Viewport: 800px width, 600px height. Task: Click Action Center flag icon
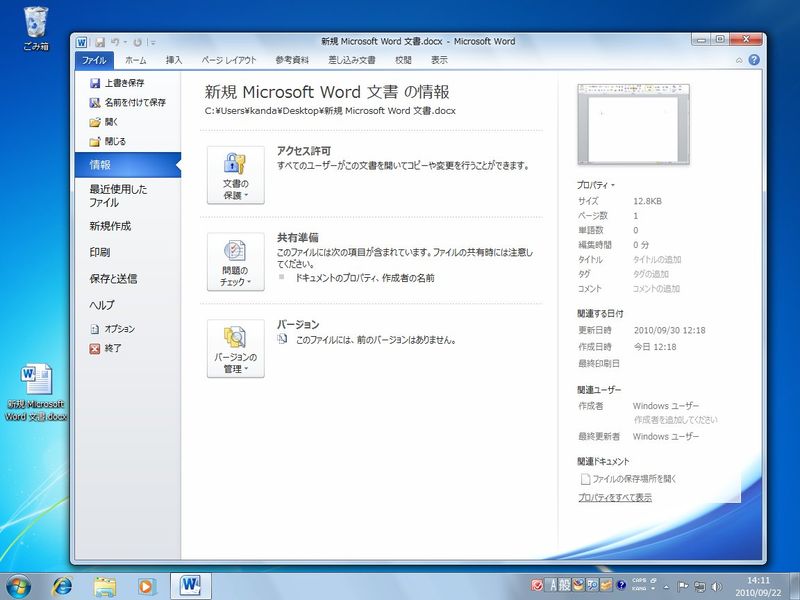click(683, 586)
